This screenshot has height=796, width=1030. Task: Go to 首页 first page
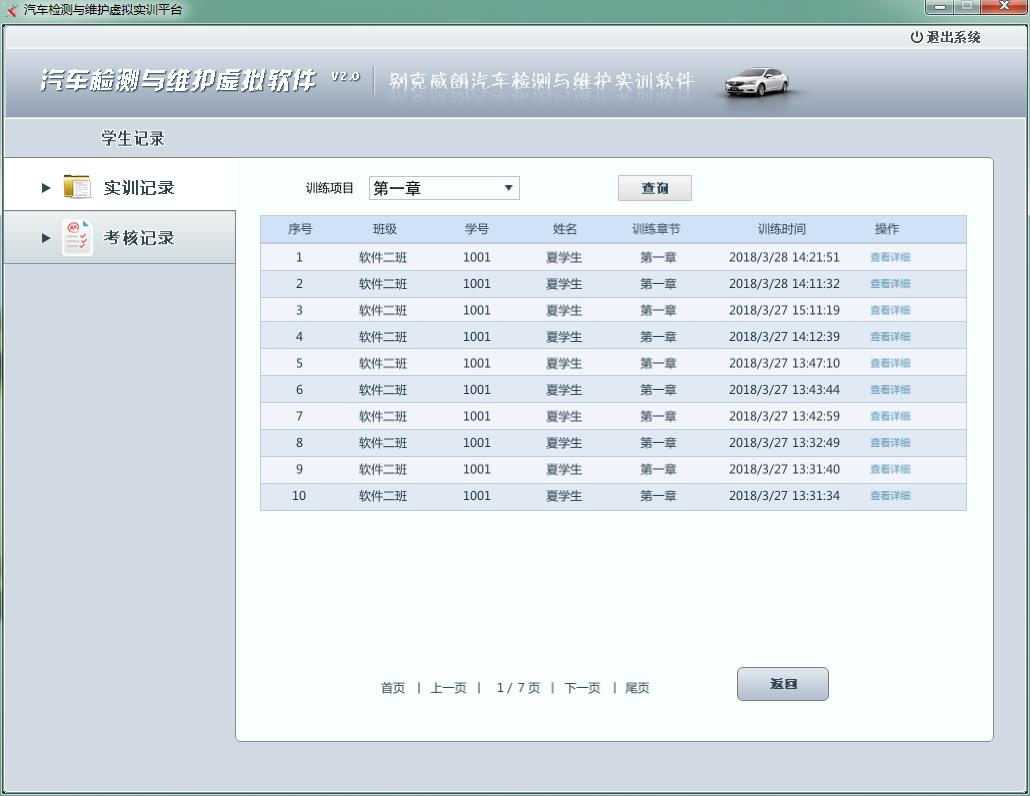pos(393,688)
